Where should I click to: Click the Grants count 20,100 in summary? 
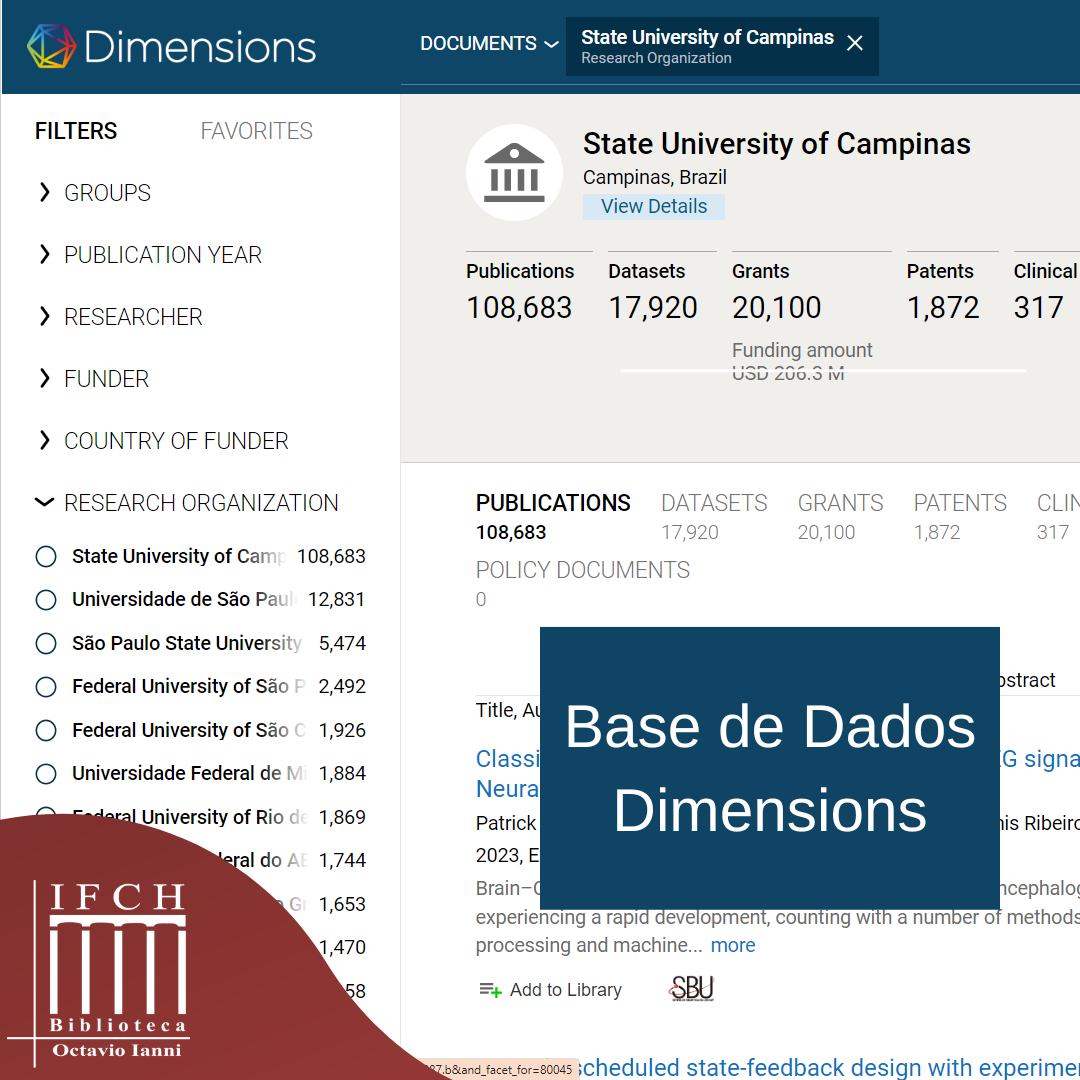776,307
